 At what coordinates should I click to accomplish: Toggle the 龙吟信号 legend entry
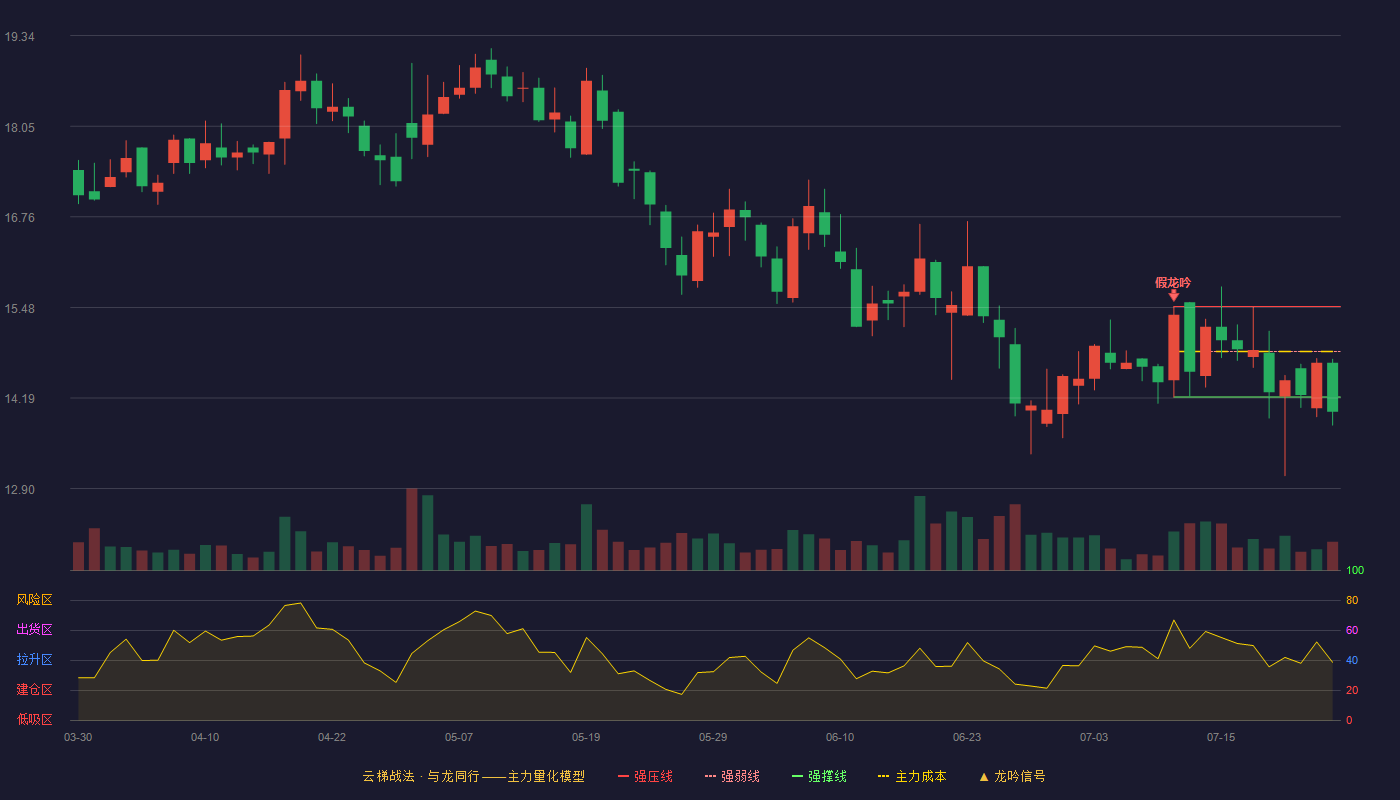1012,776
